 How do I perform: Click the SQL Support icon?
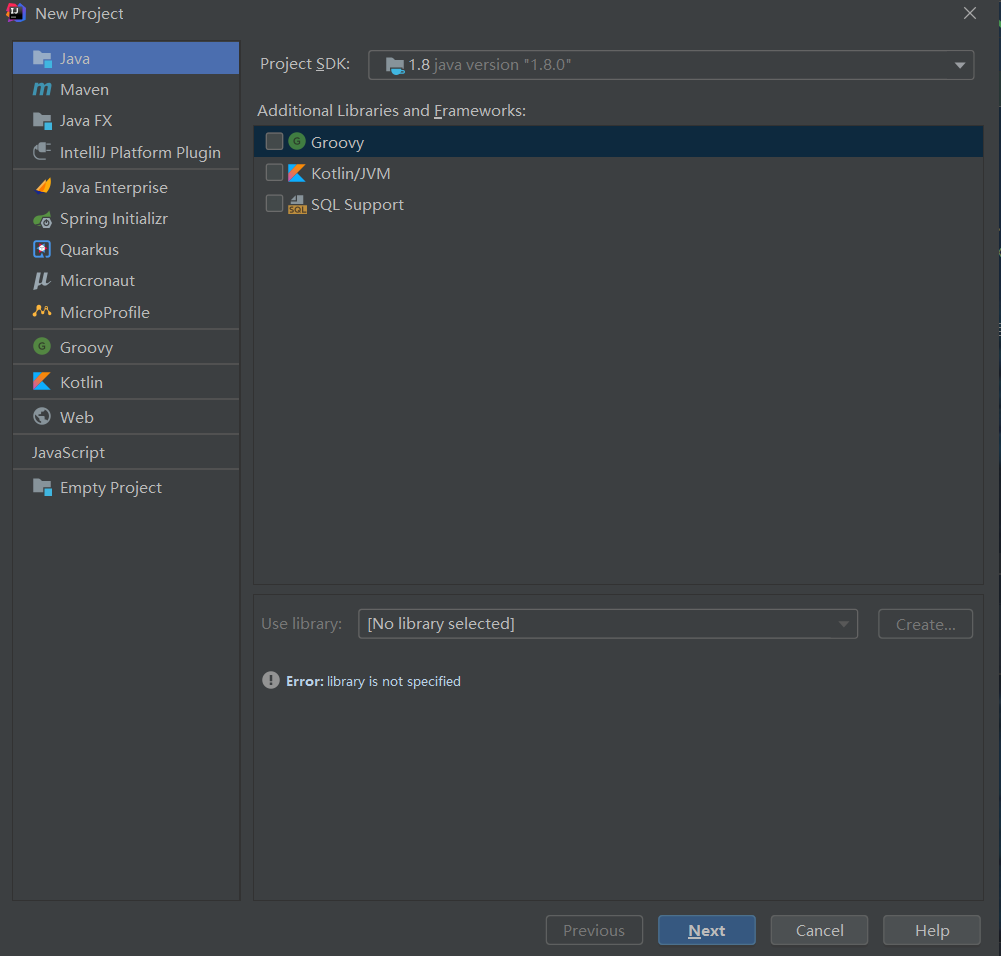pos(297,205)
